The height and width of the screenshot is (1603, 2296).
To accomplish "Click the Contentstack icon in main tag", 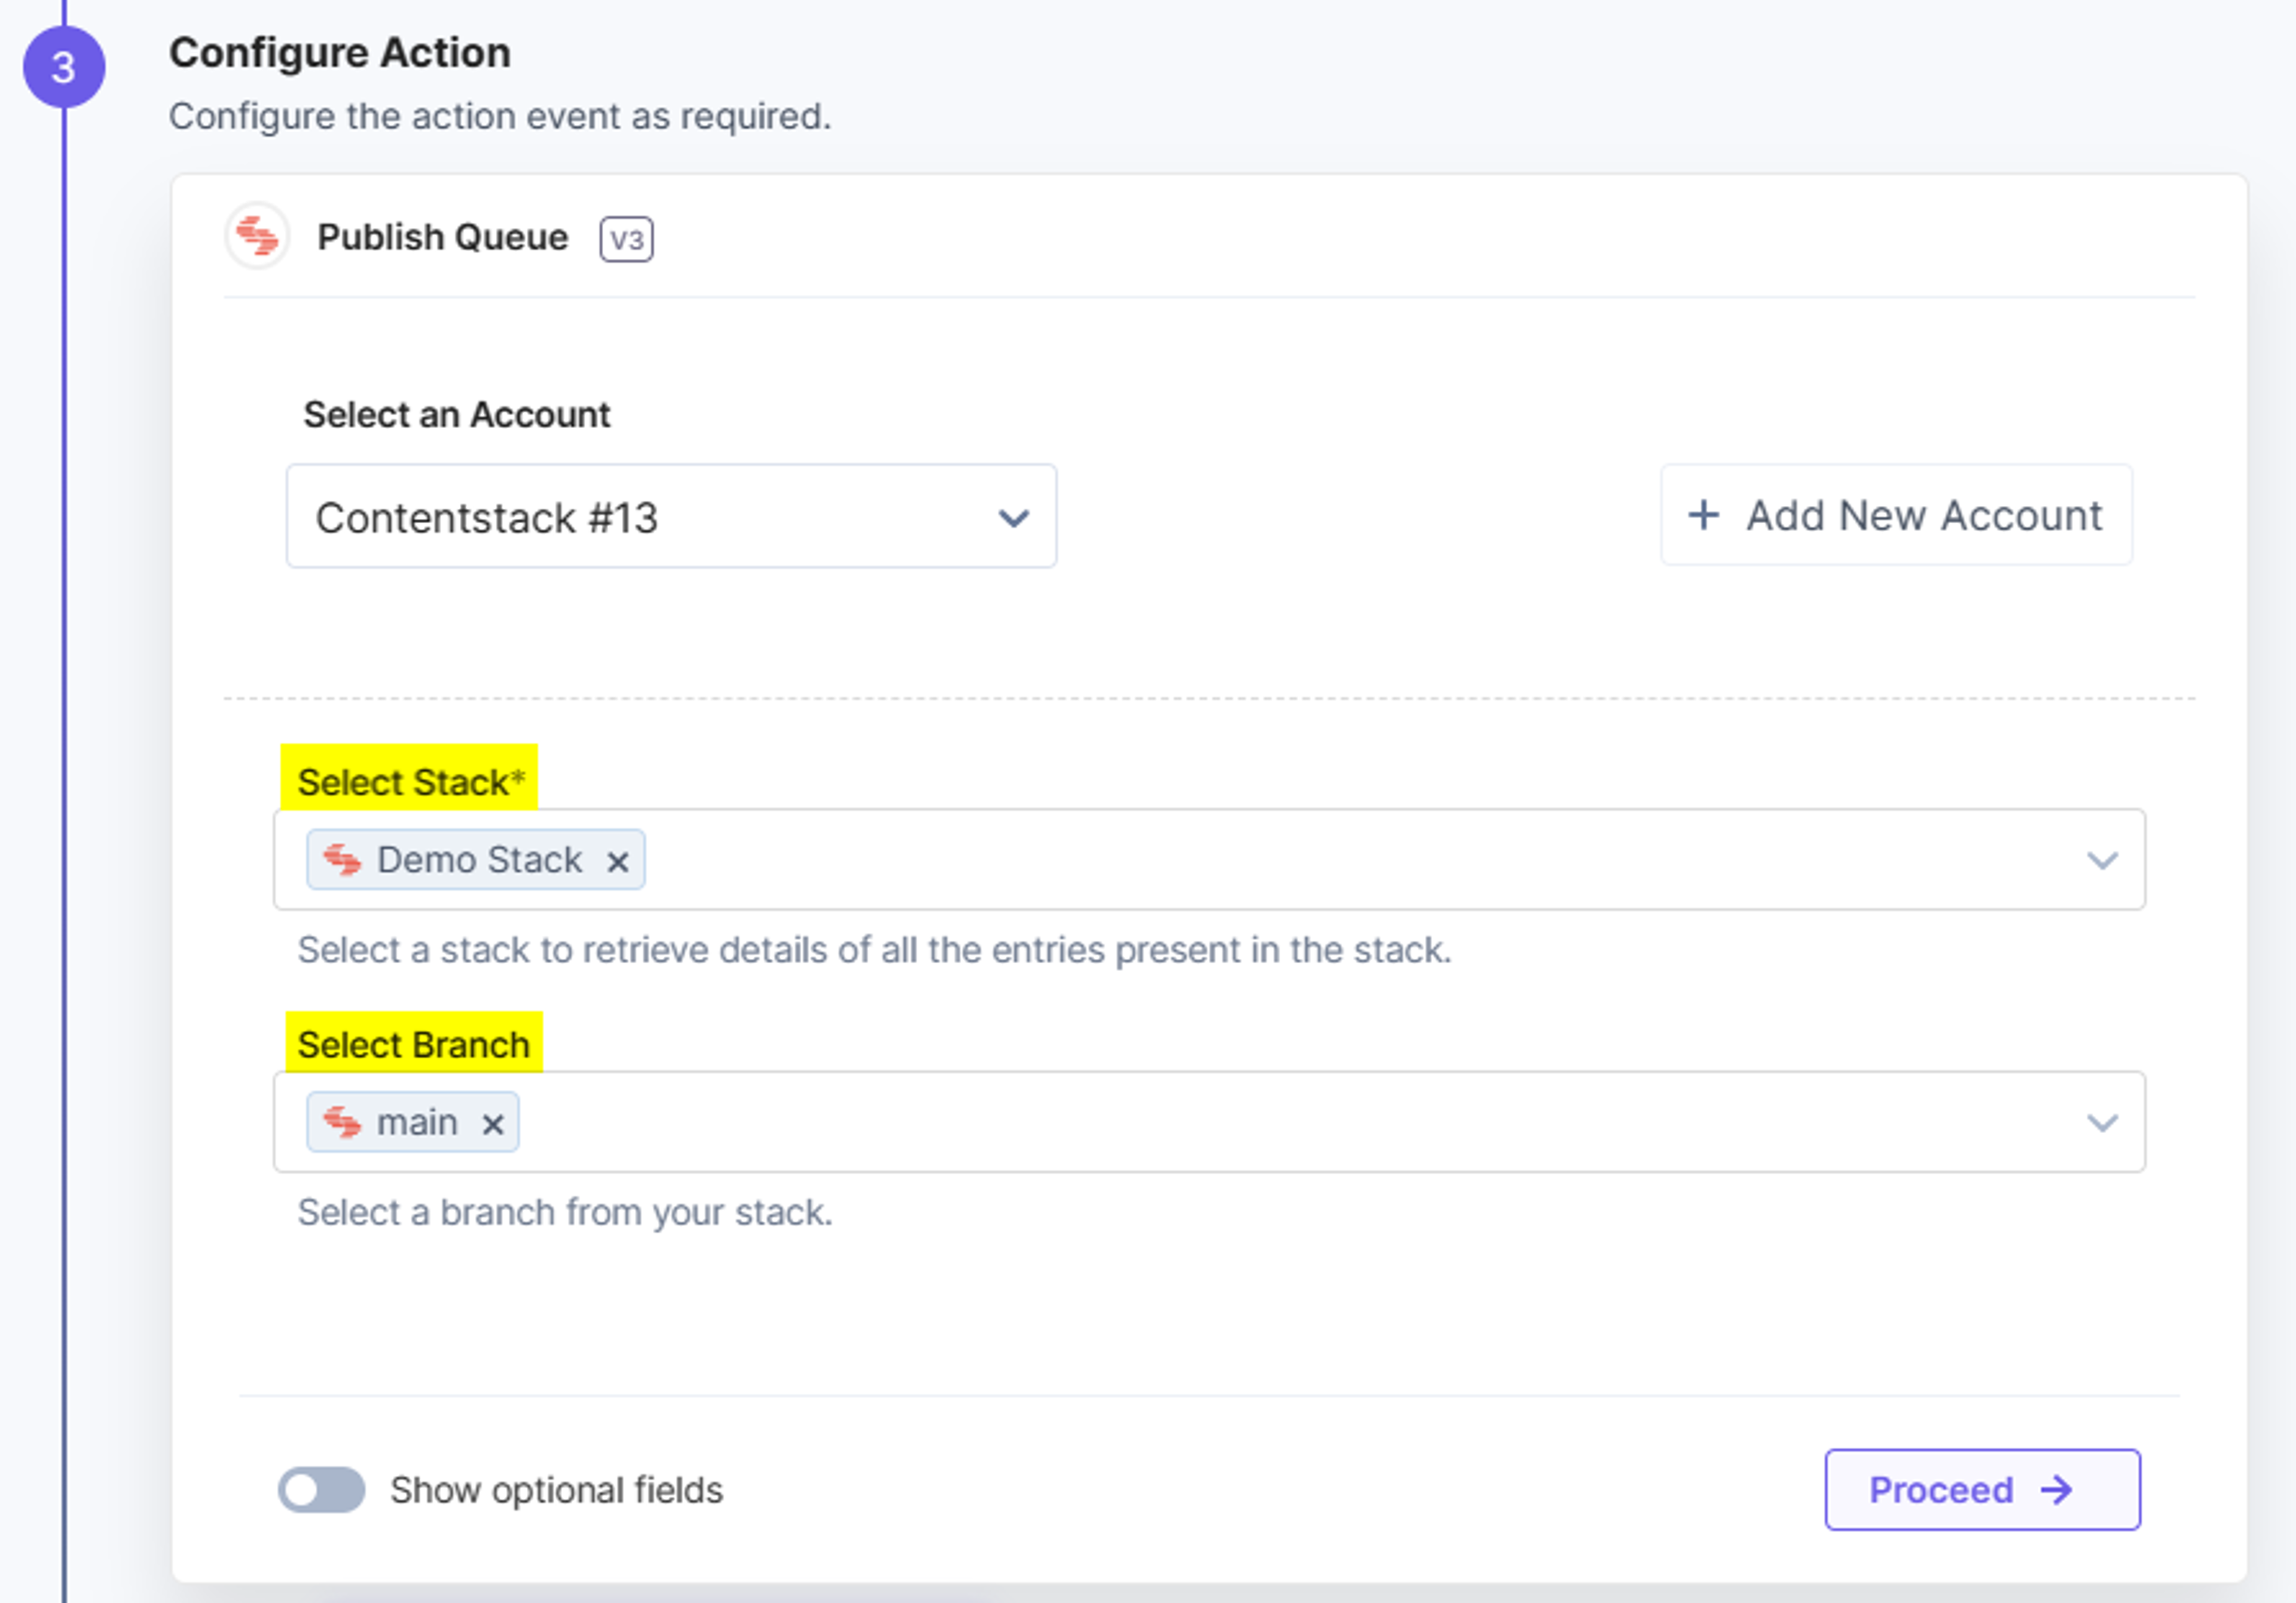I will point(342,1123).
